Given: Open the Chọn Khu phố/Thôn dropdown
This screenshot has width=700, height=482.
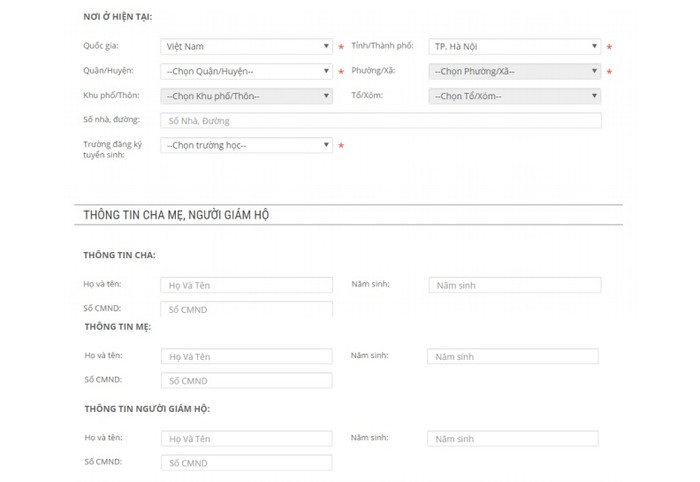Looking at the screenshot, I should tap(246, 96).
